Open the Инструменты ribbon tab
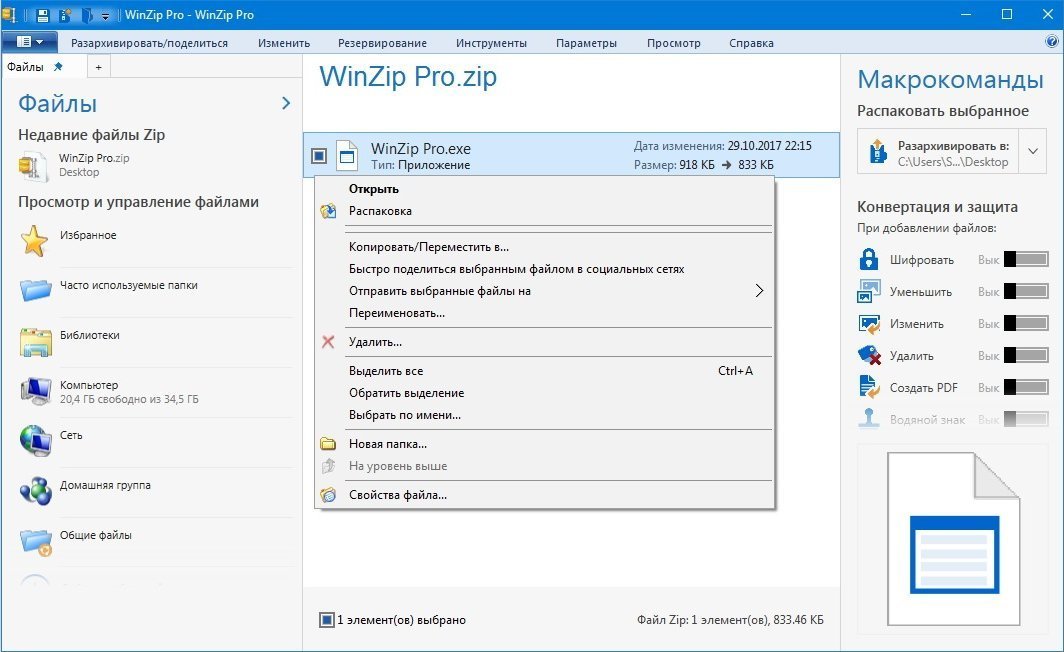This screenshot has width=1064, height=652. [x=491, y=43]
